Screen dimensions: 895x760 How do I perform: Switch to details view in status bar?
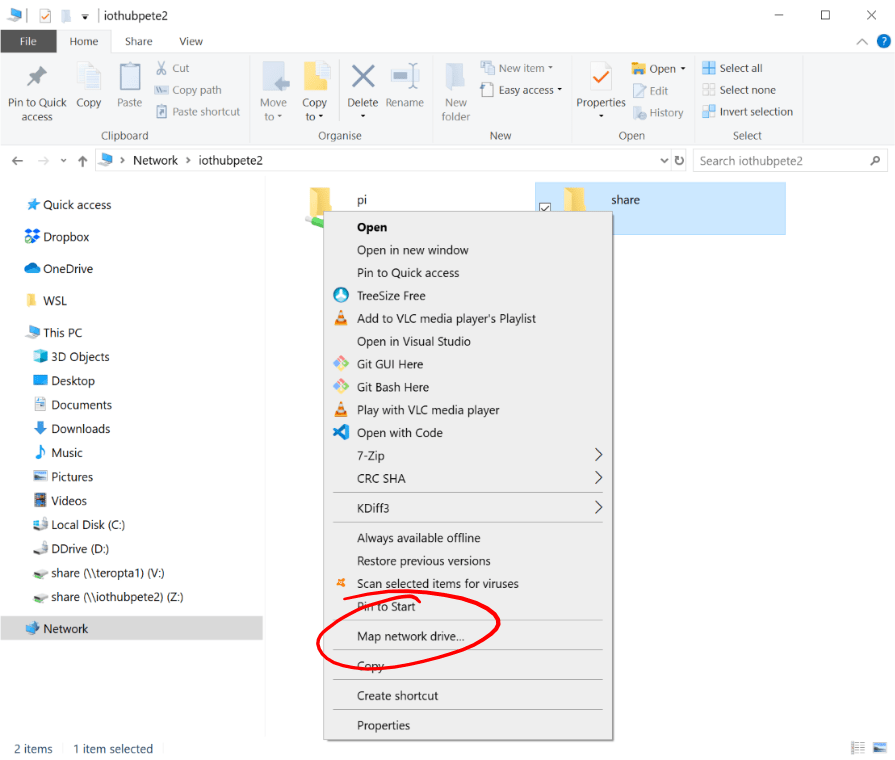[x=858, y=747]
